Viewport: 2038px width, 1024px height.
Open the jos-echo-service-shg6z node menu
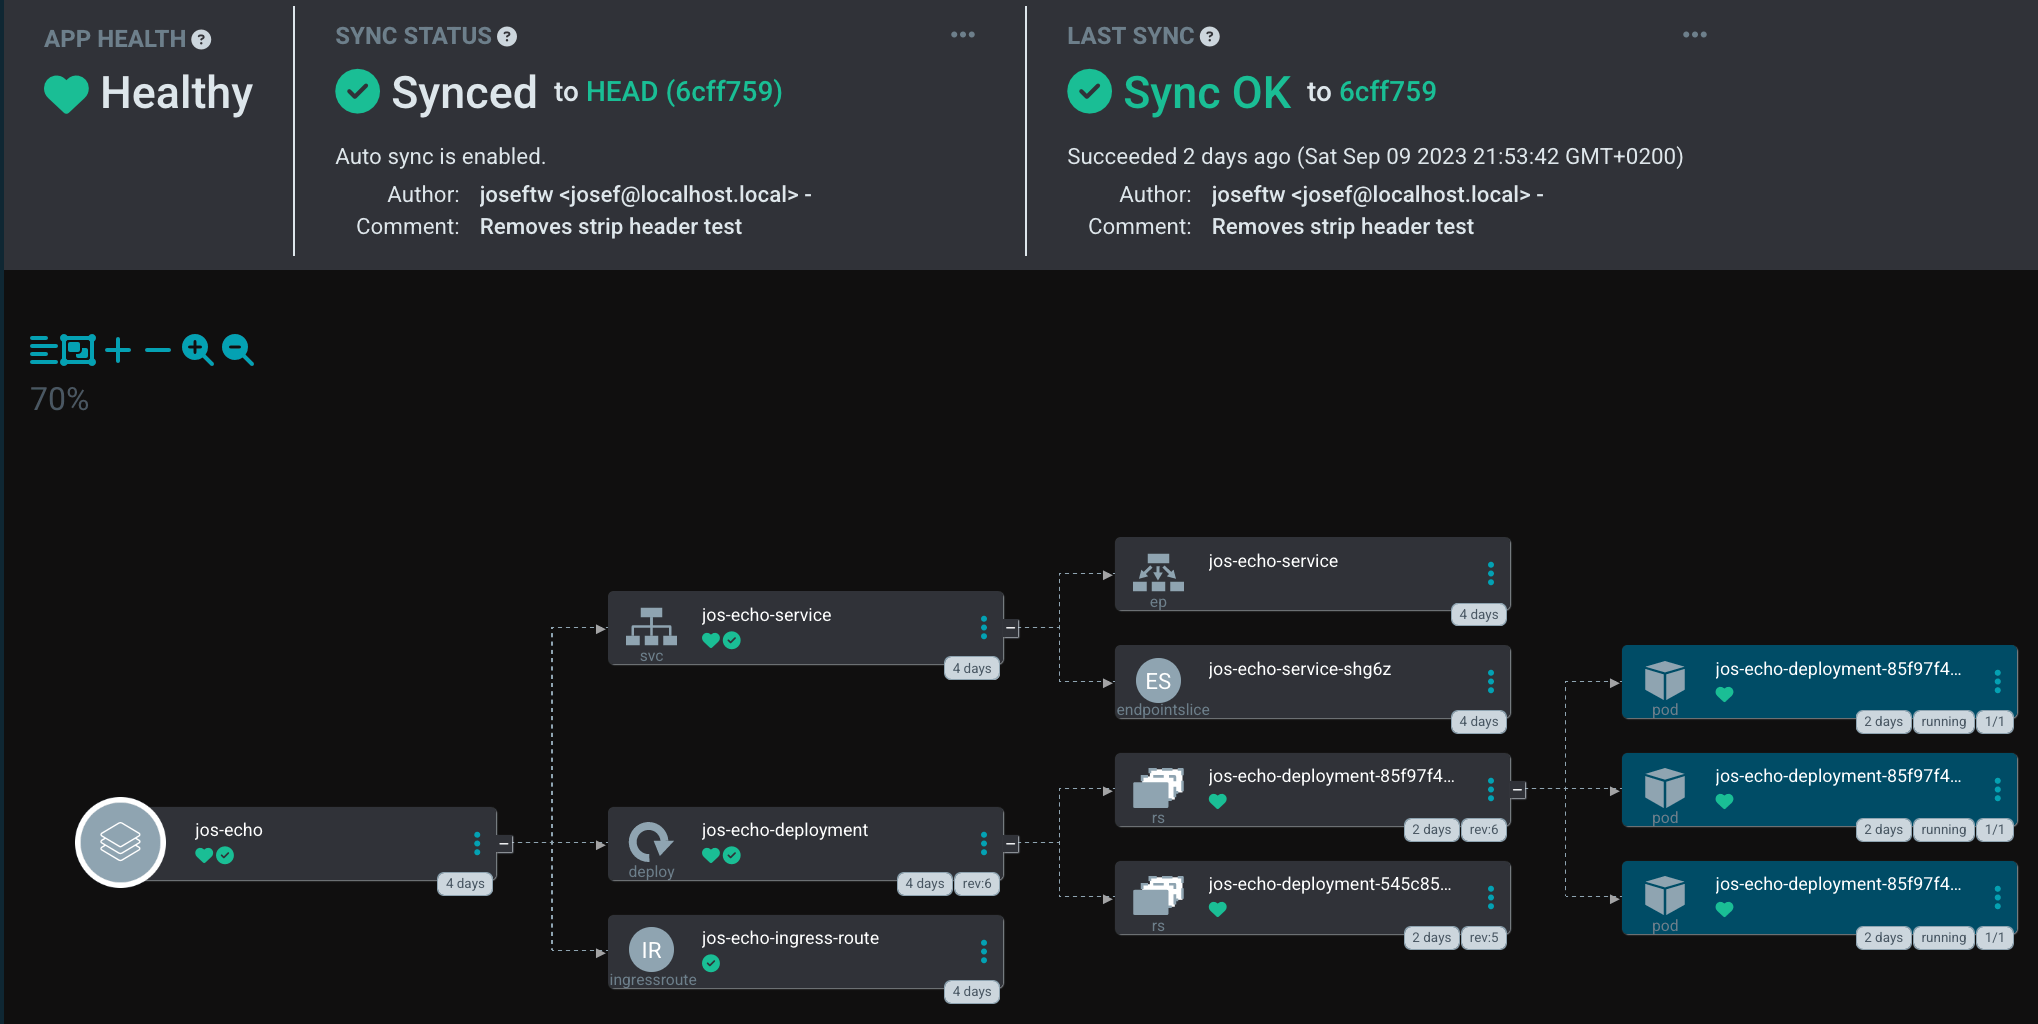(x=1491, y=681)
